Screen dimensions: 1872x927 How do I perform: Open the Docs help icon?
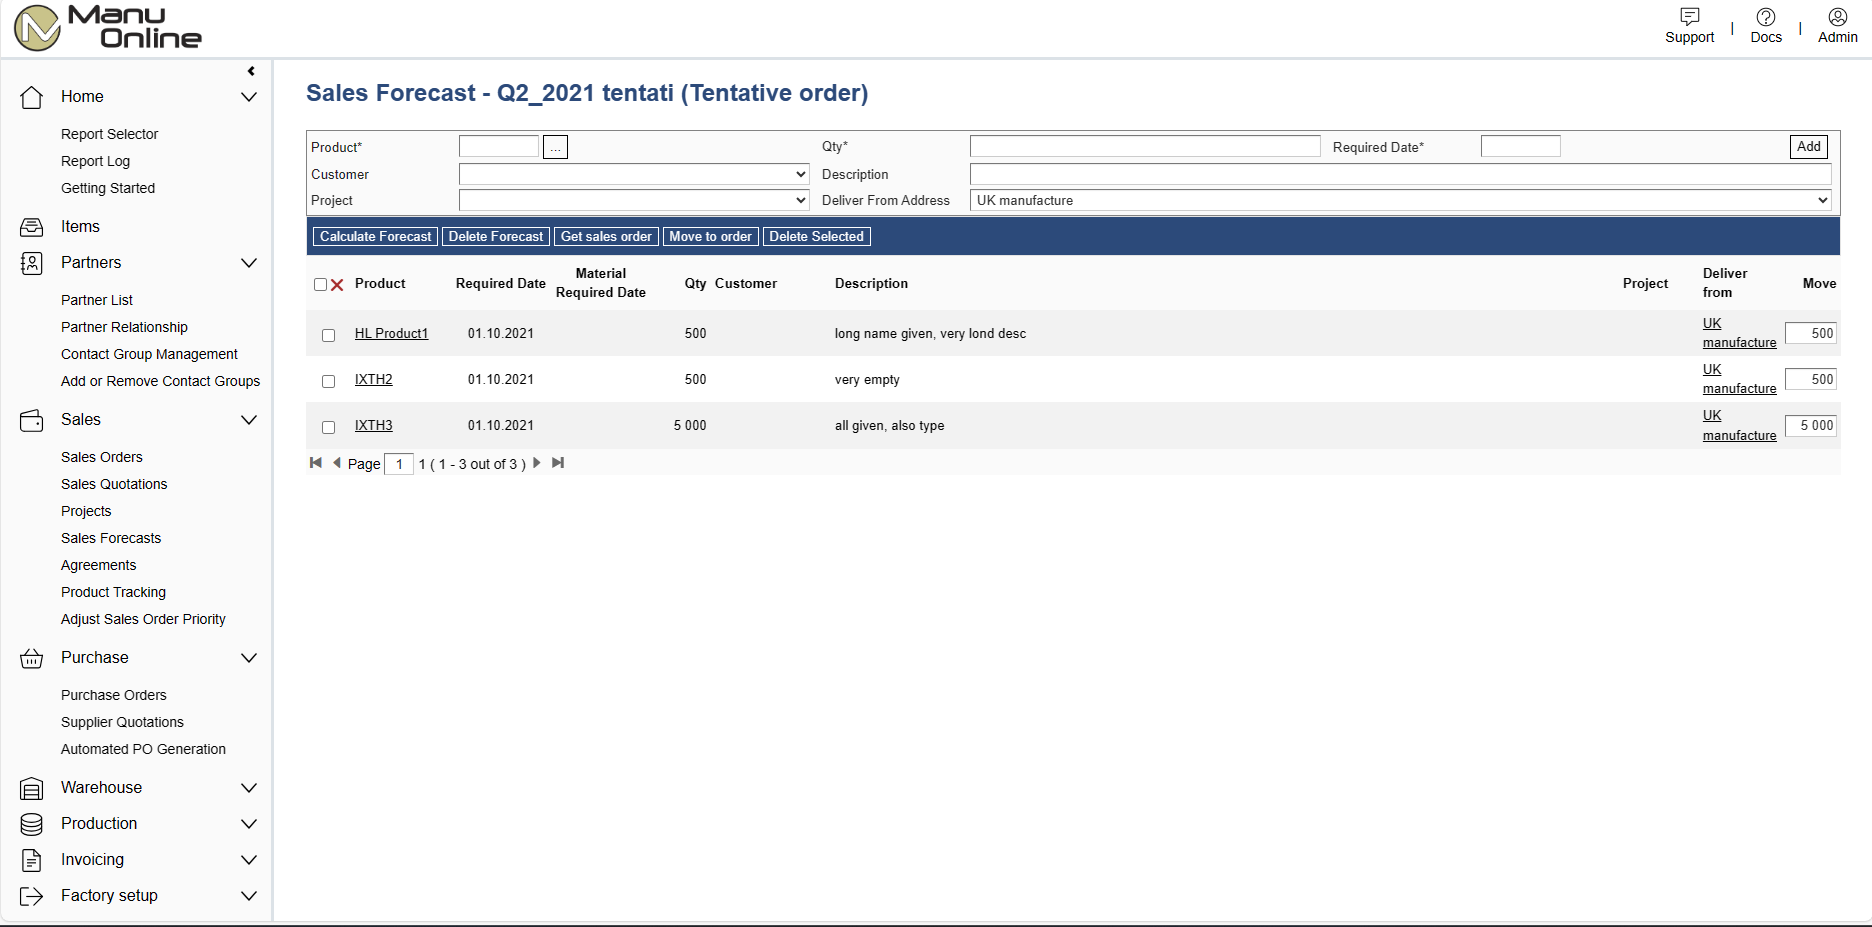pyautogui.click(x=1765, y=17)
